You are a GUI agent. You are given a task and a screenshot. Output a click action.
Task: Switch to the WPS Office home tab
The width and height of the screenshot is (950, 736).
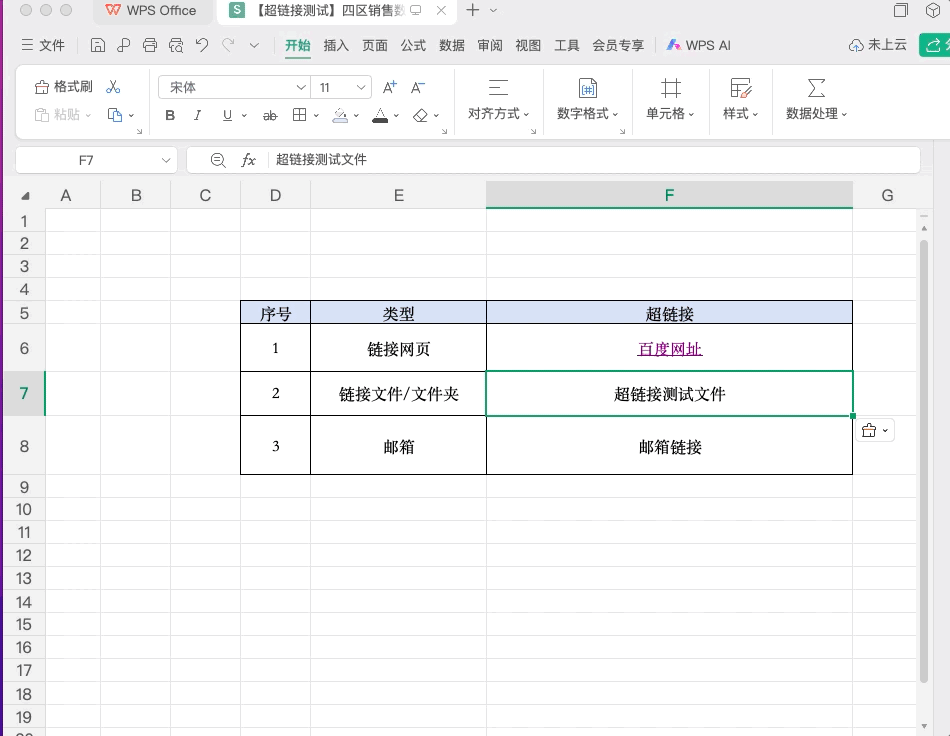(x=151, y=10)
